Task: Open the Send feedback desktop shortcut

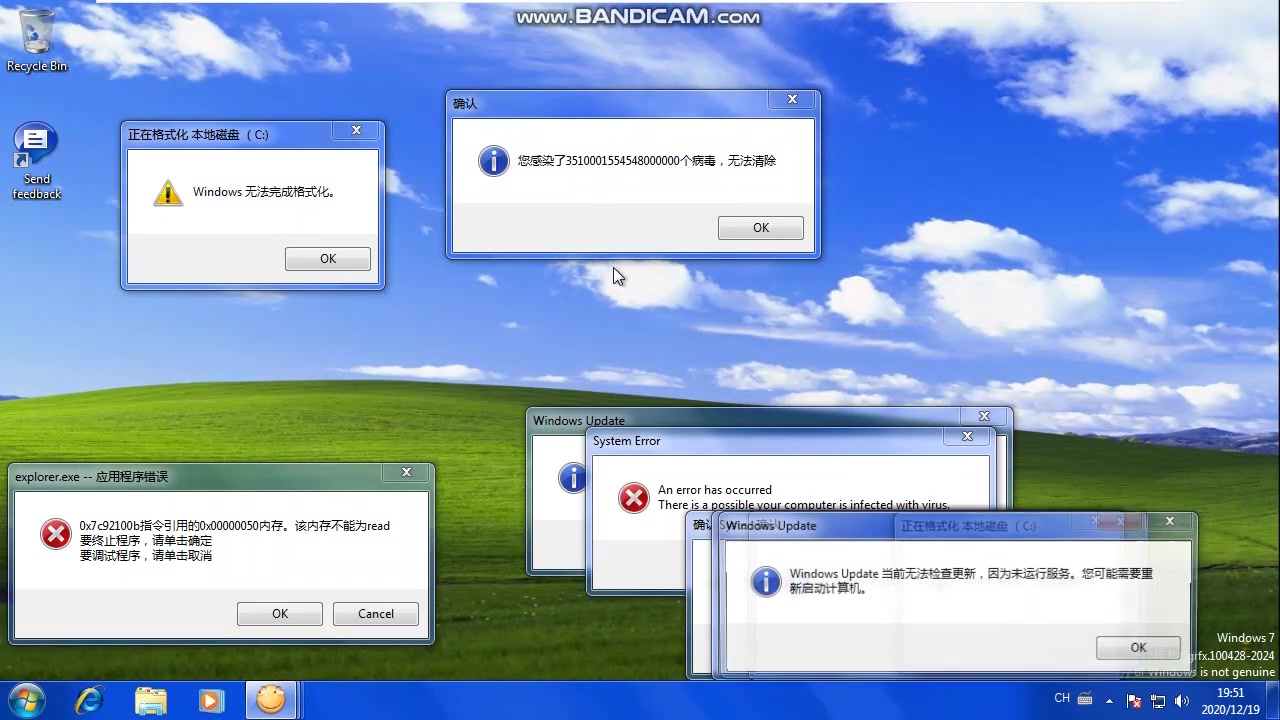Action: [37, 162]
